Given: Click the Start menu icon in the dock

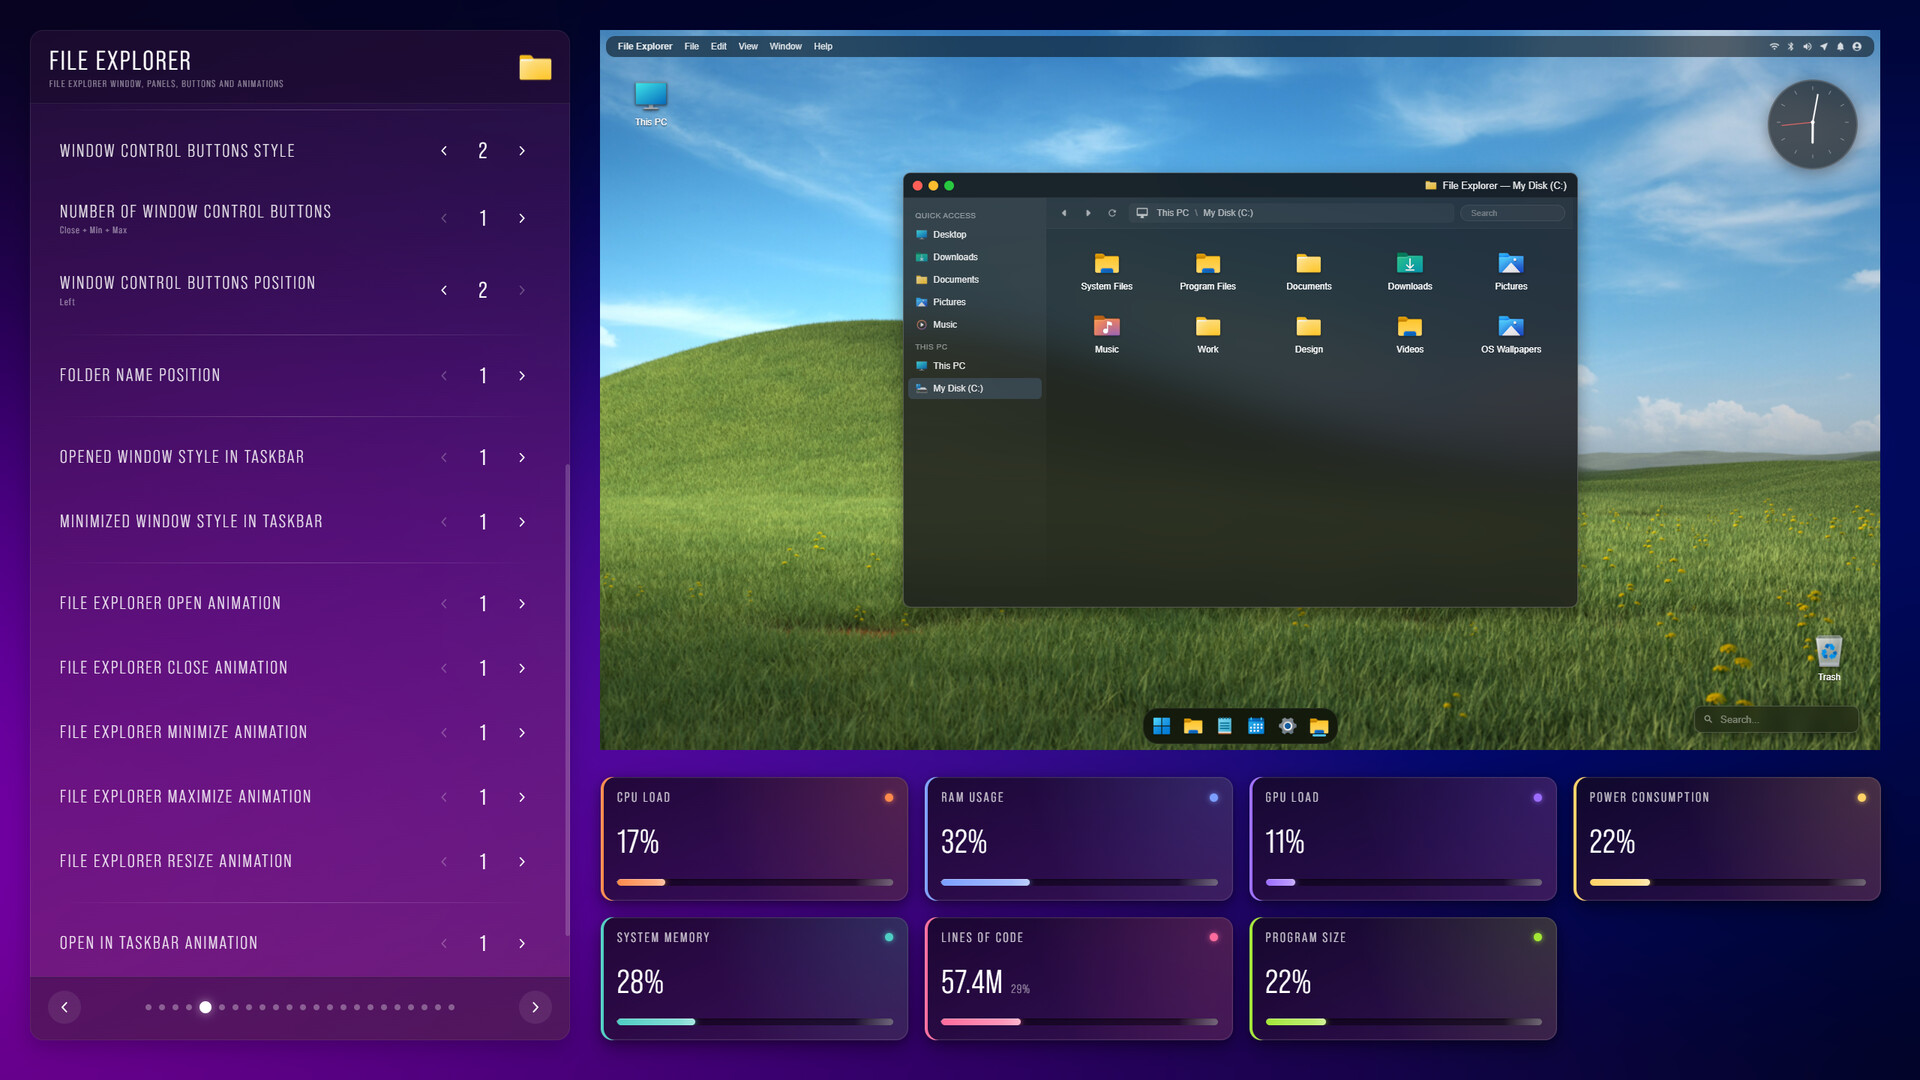Looking at the screenshot, I should coord(1161,726).
